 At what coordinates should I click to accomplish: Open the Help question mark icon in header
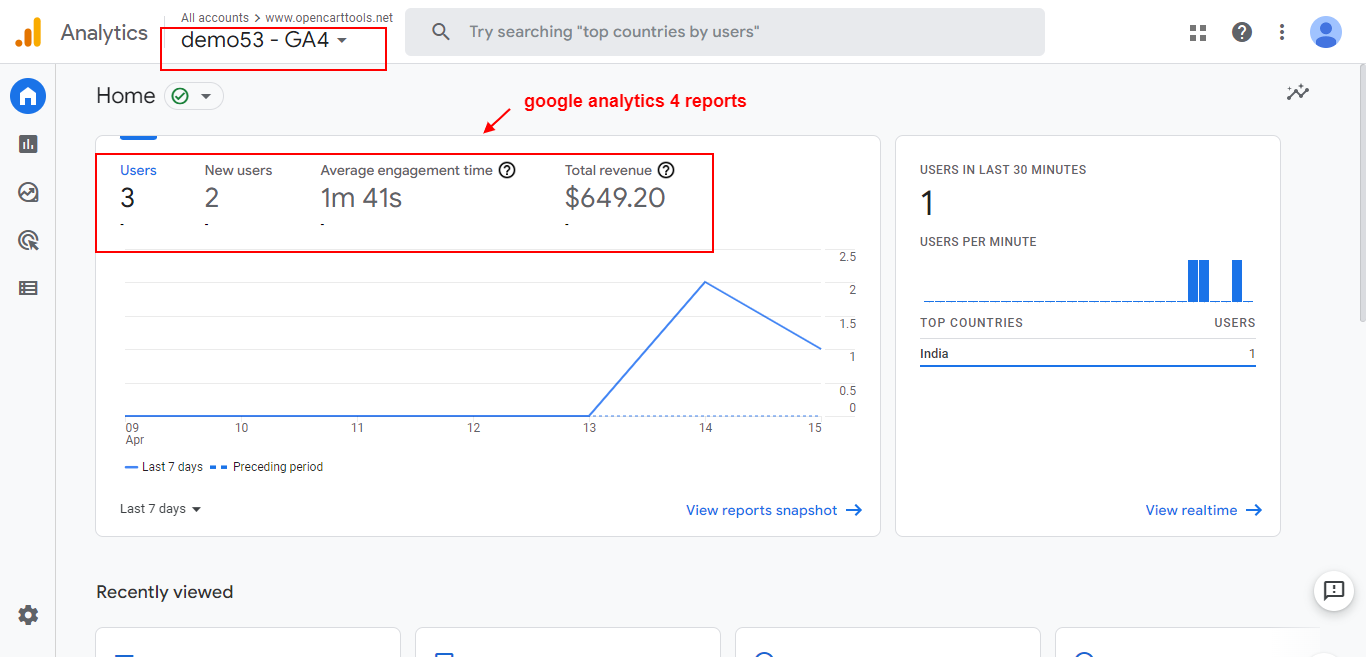click(x=1242, y=32)
